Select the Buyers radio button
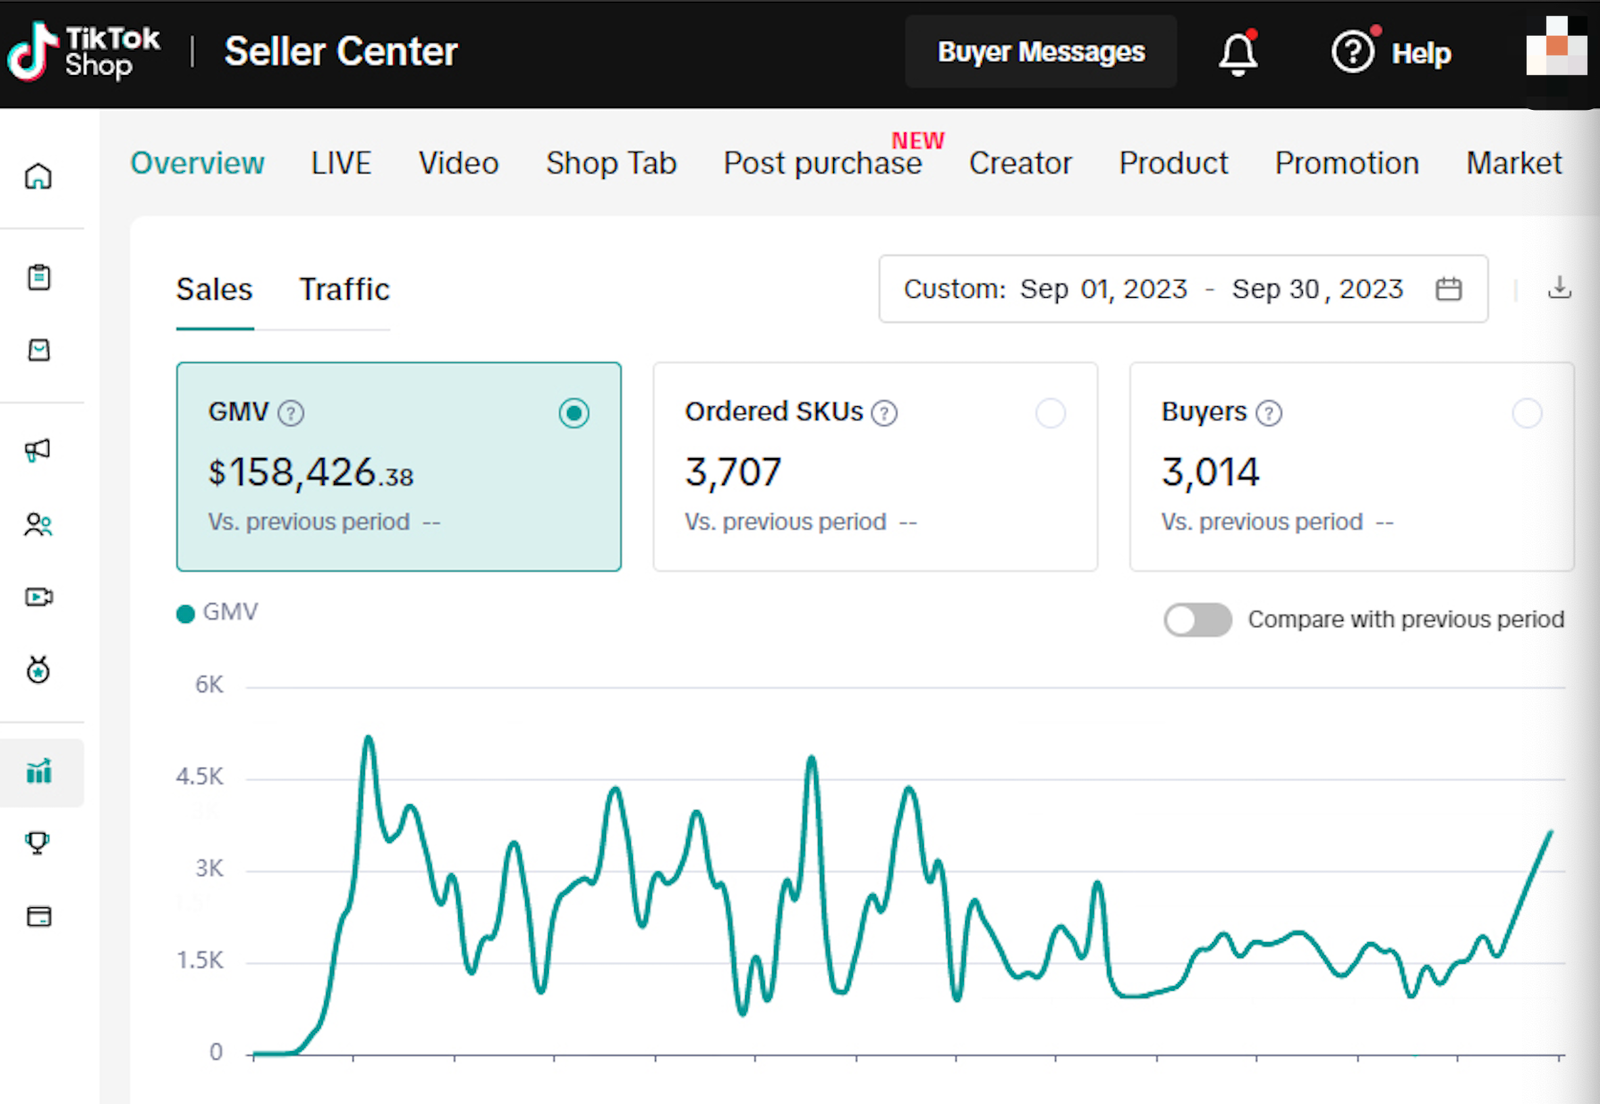Image resolution: width=1600 pixels, height=1104 pixels. click(x=1526, y=413)
